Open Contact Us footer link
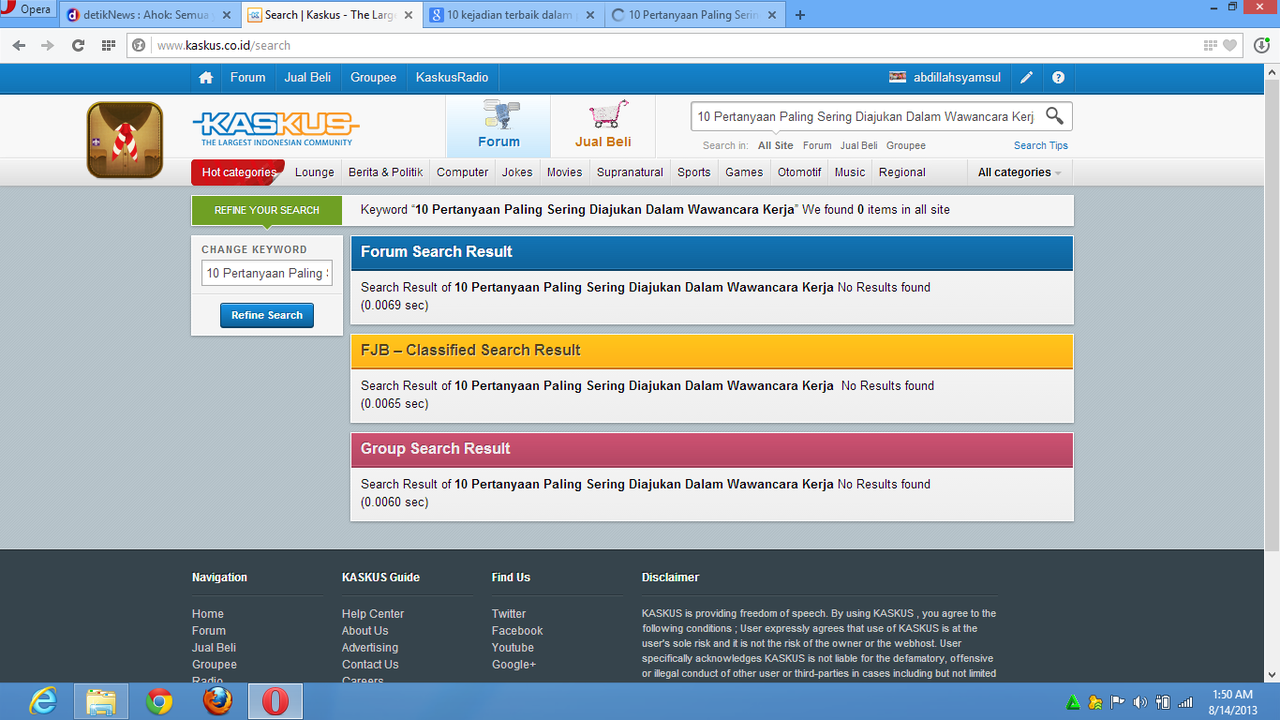1280x720 pixels. (370, 665)
